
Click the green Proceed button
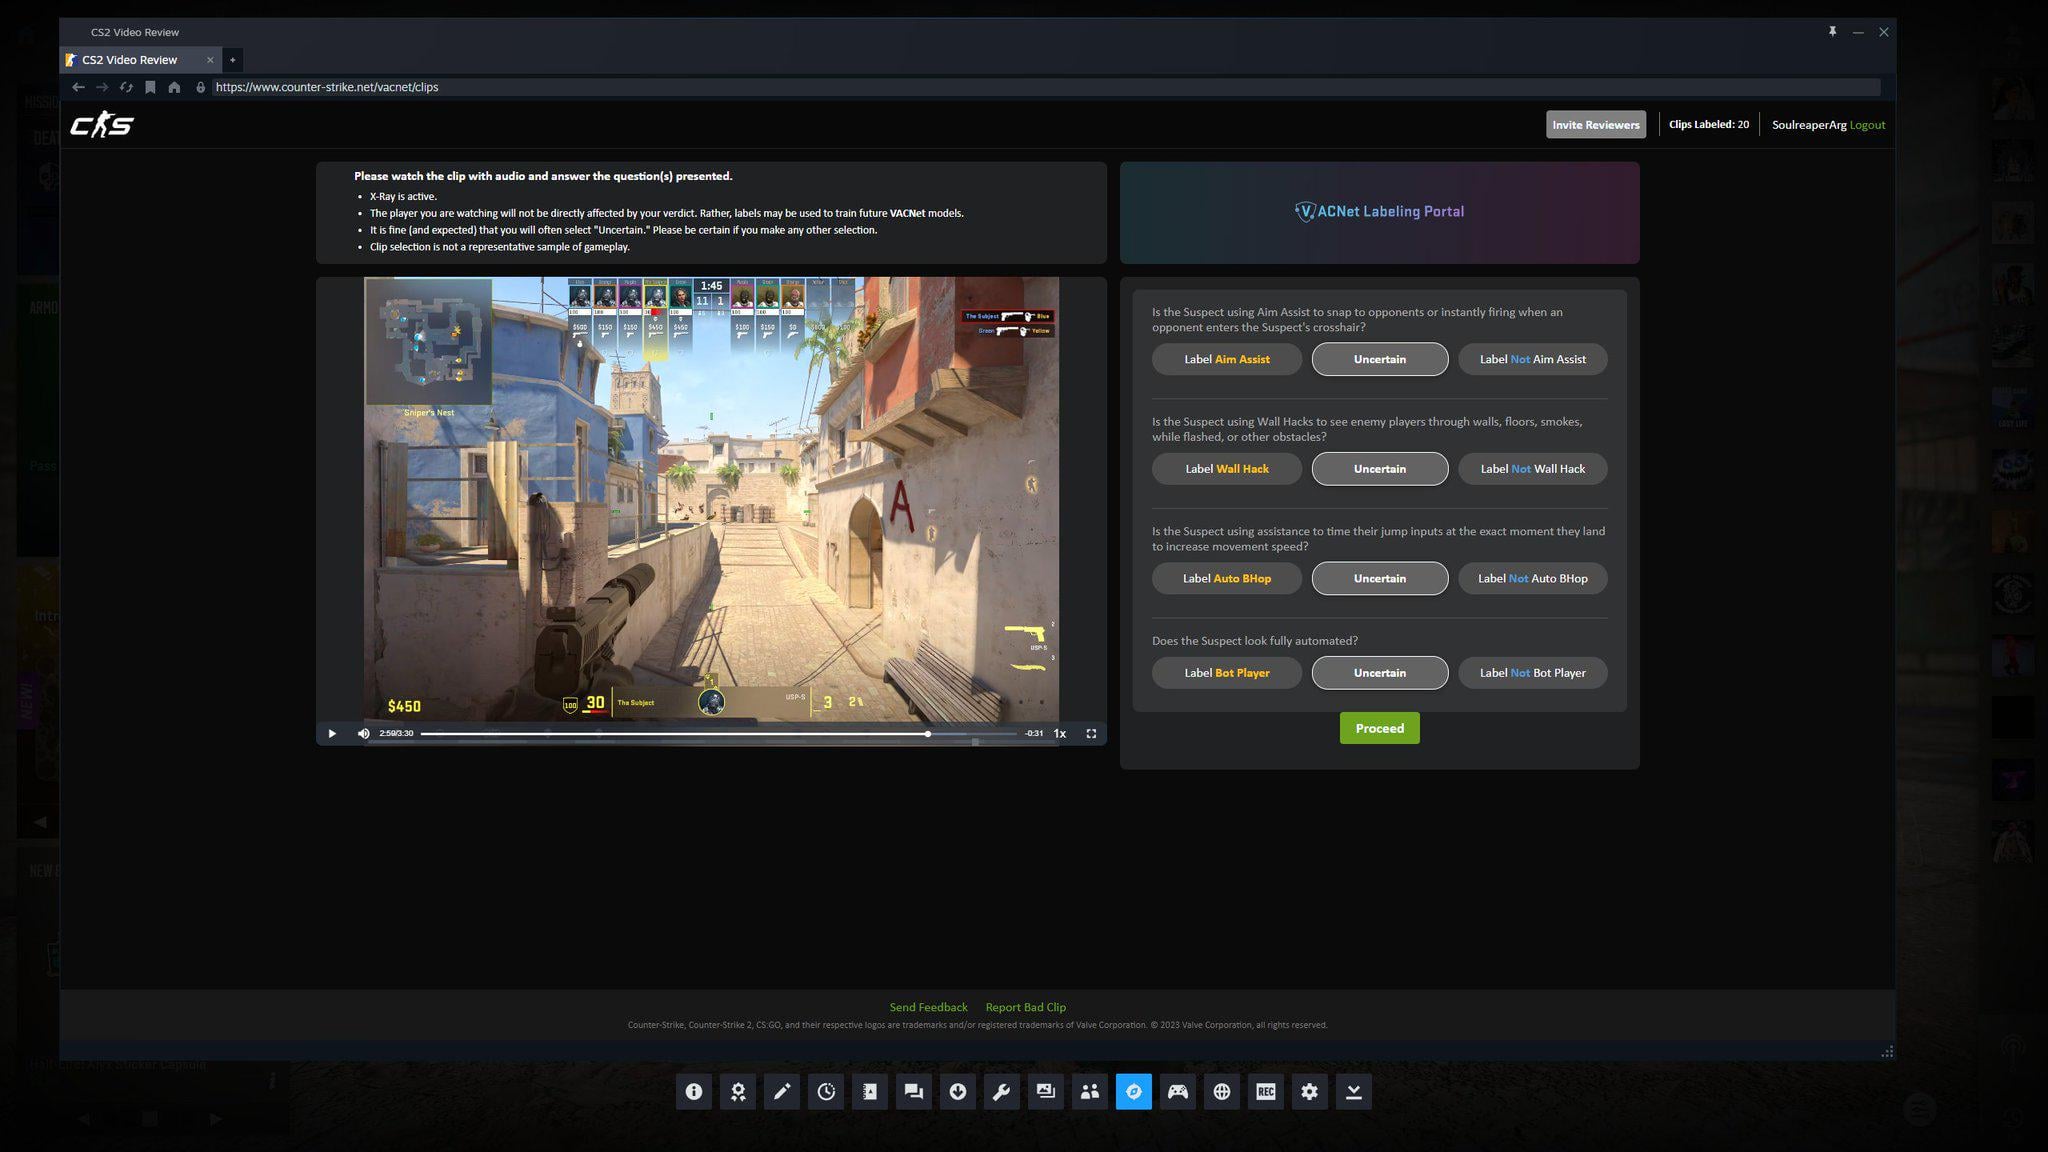point(1380,728)
